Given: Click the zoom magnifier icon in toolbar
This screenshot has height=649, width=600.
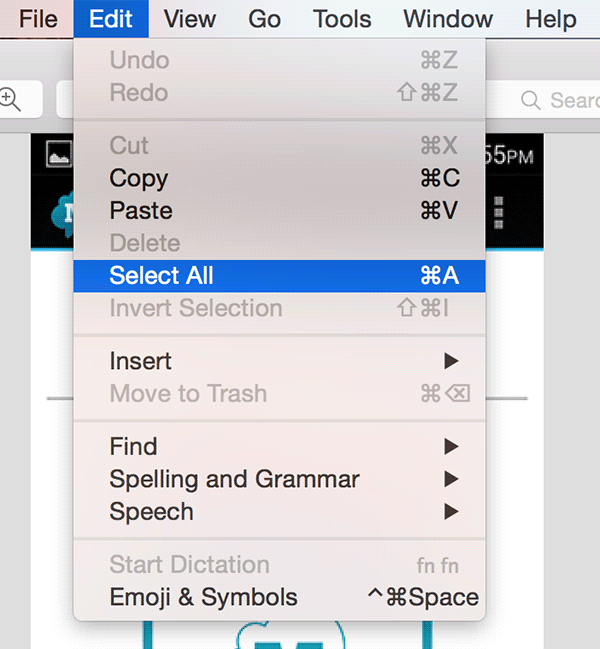Looking at the screenshot, I should click(11, 98).
